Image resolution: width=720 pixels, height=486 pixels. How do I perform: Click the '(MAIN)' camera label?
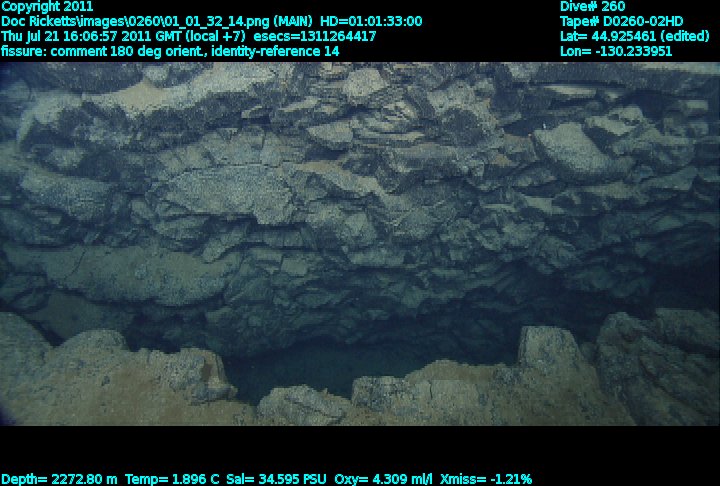pos(293,22)
